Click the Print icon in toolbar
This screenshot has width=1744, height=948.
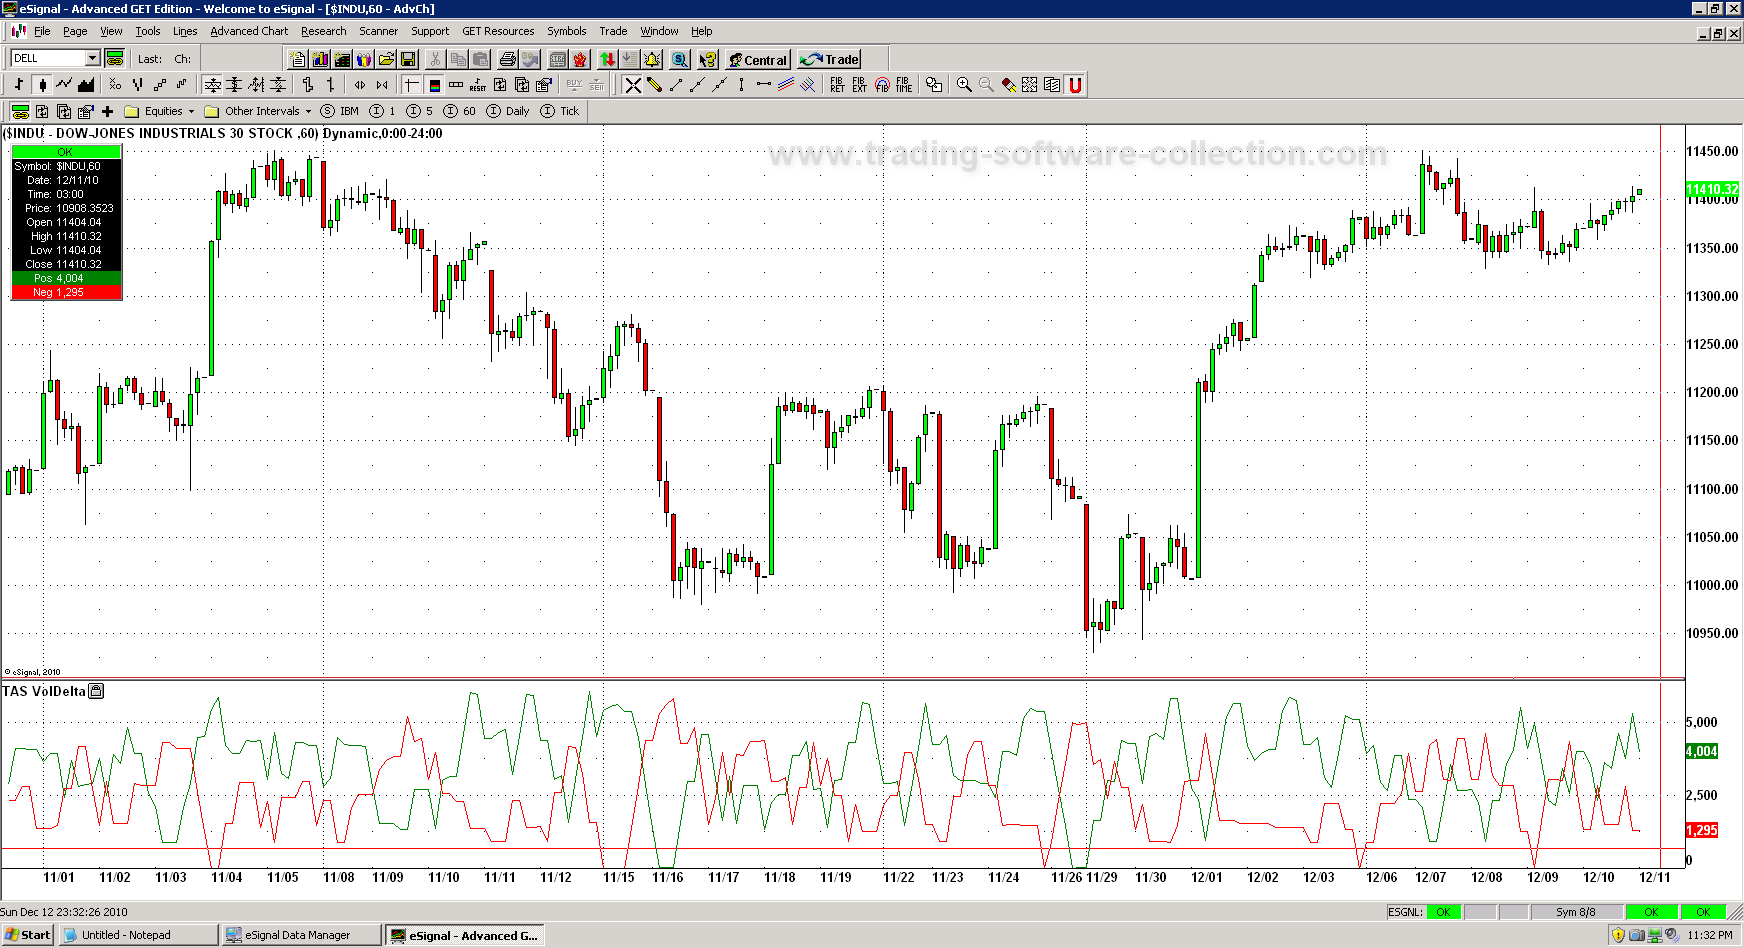click(507, 60)
